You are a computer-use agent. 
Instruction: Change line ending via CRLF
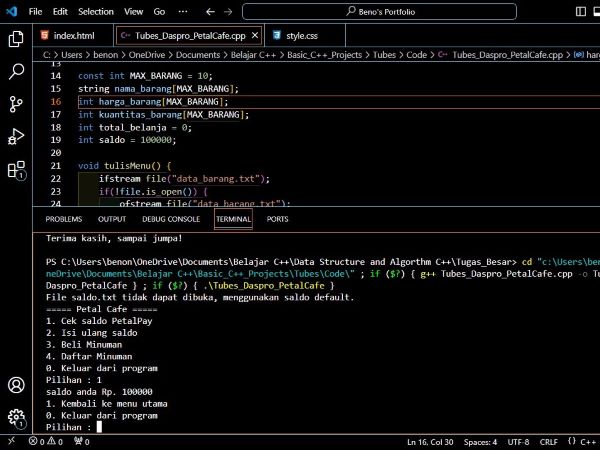point(550,441)
